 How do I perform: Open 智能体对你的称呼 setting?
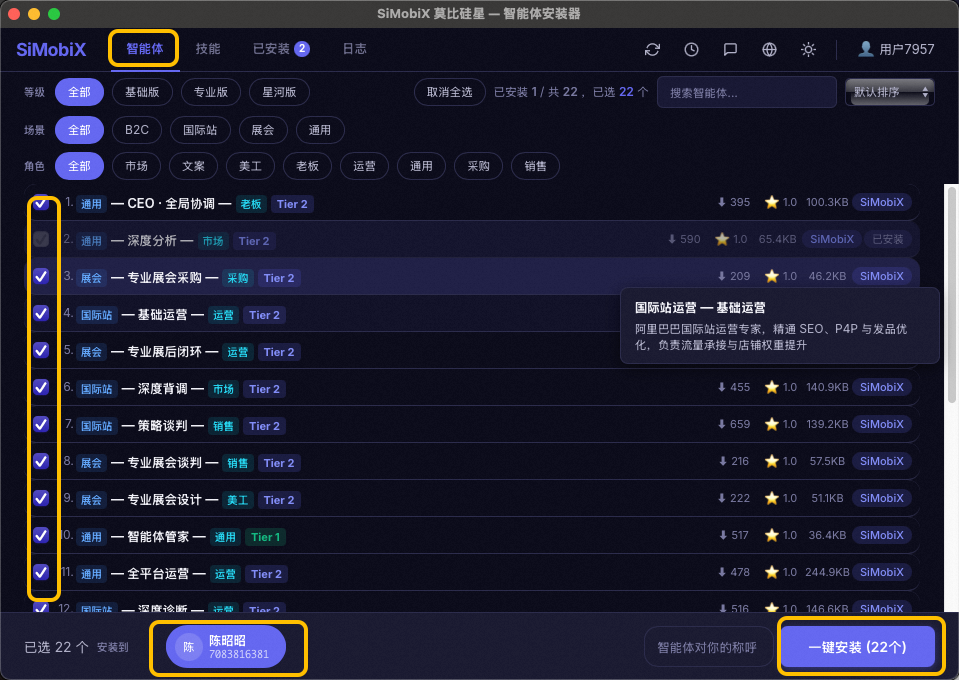707,647
